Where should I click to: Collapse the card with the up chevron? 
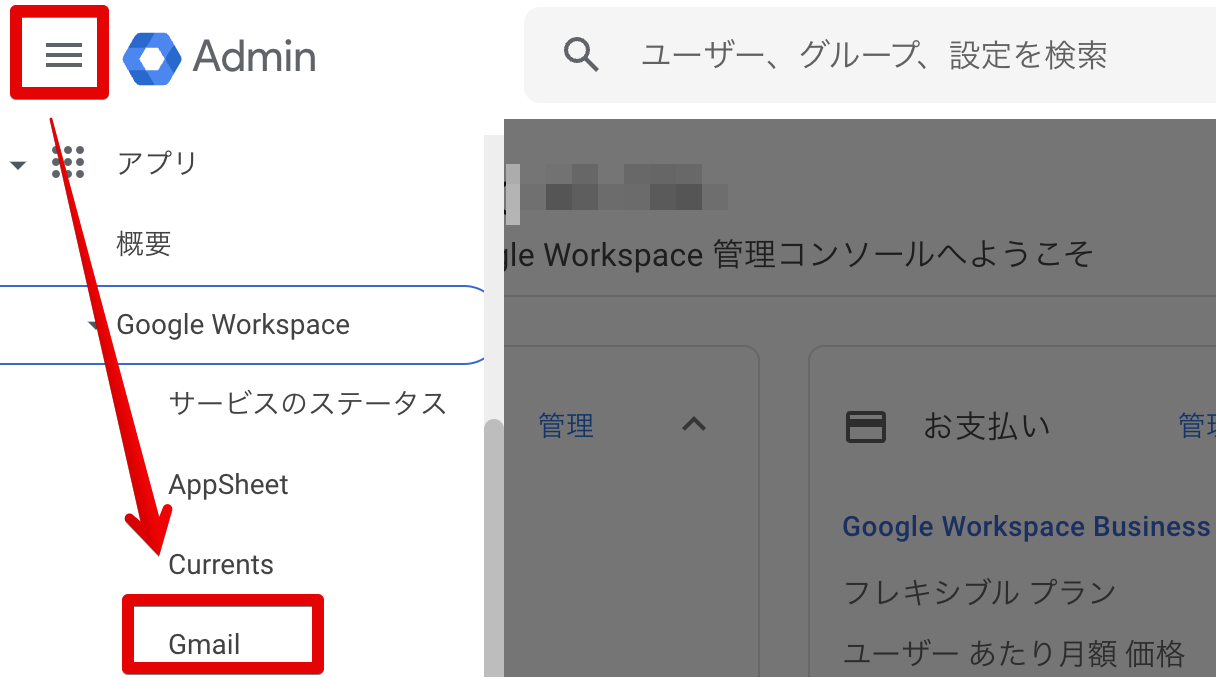693,425
